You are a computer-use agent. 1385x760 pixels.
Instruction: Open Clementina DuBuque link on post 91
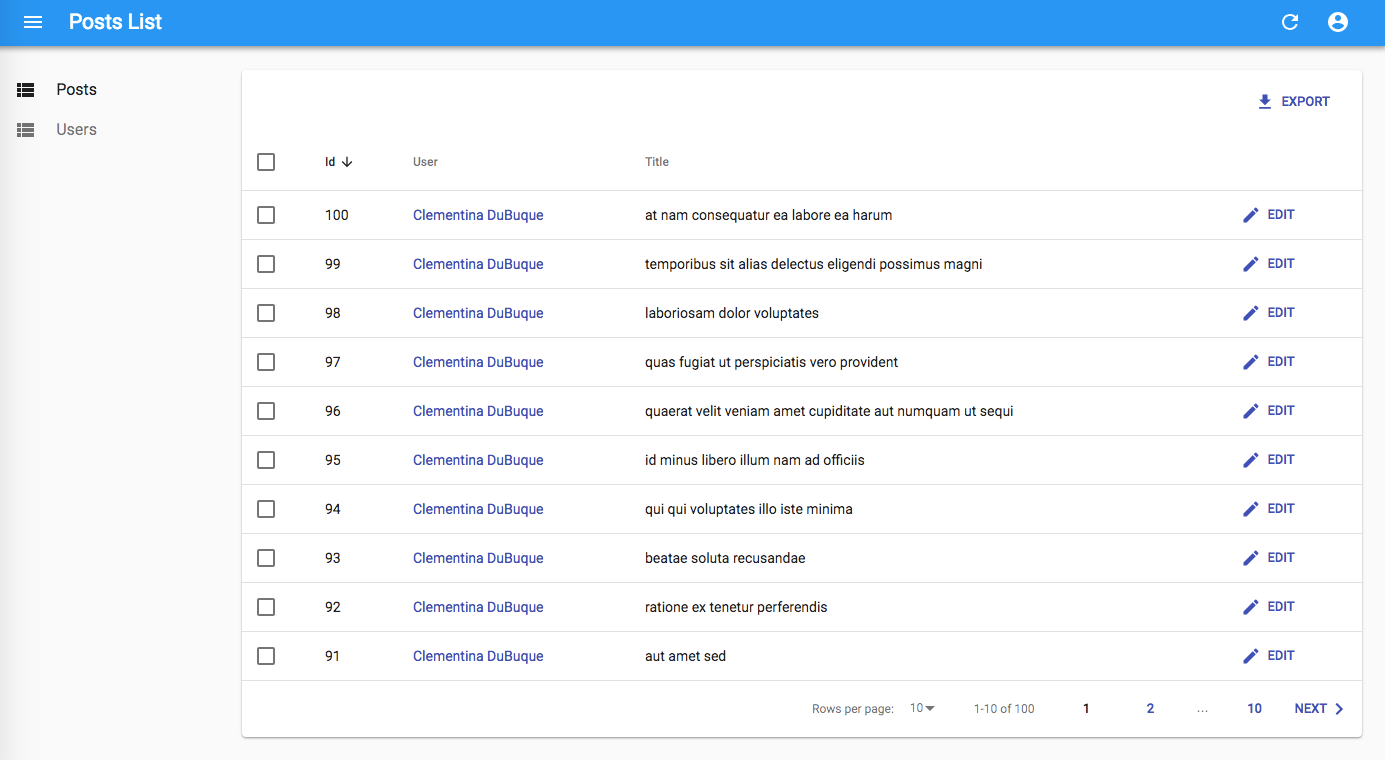478,656
